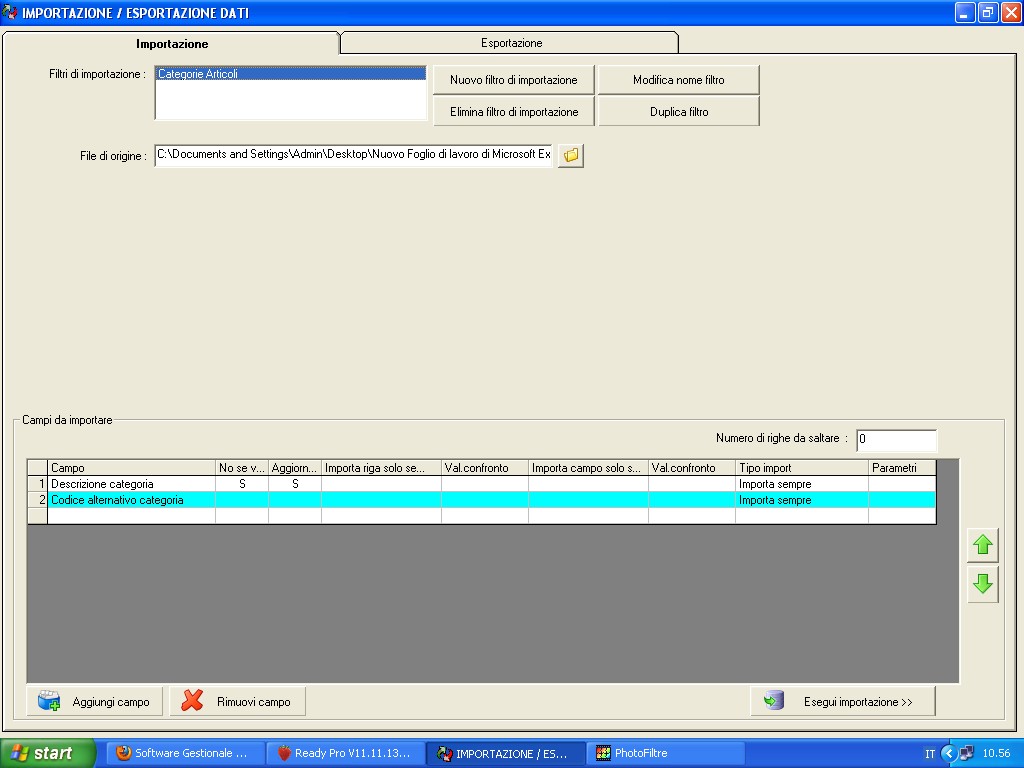Click the S value under No se v... column
Viewport: 1024px width, 768px height.
242,484
